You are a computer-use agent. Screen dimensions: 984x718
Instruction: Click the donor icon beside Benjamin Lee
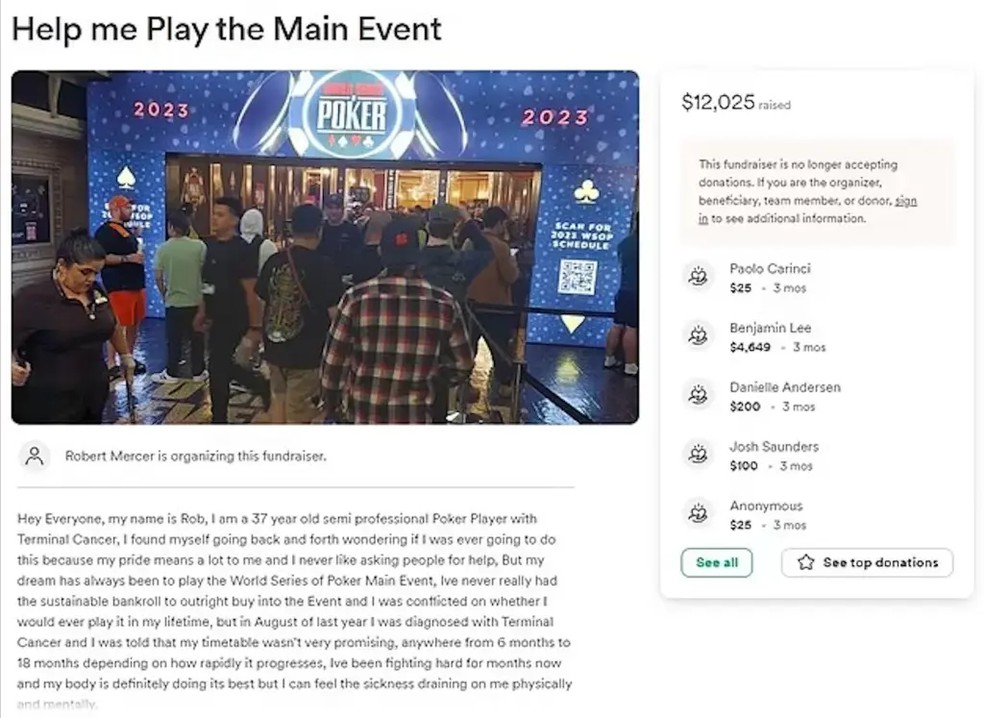[699, 336]
